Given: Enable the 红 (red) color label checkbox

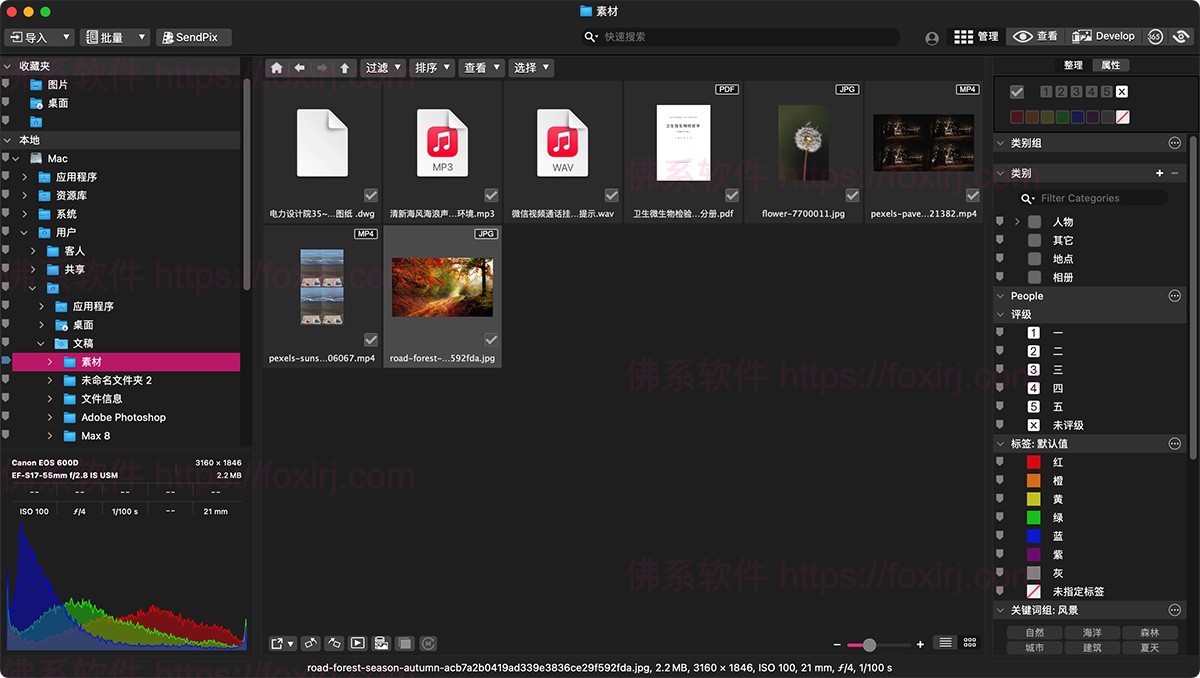Looking at the screenshot, I should [1000, 462].
